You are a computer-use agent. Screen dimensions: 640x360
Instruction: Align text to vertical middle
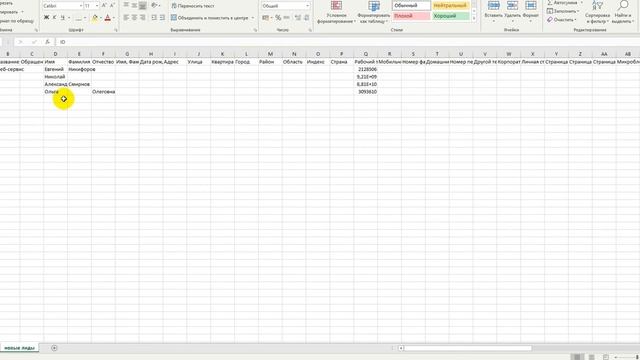pos(134,5)
